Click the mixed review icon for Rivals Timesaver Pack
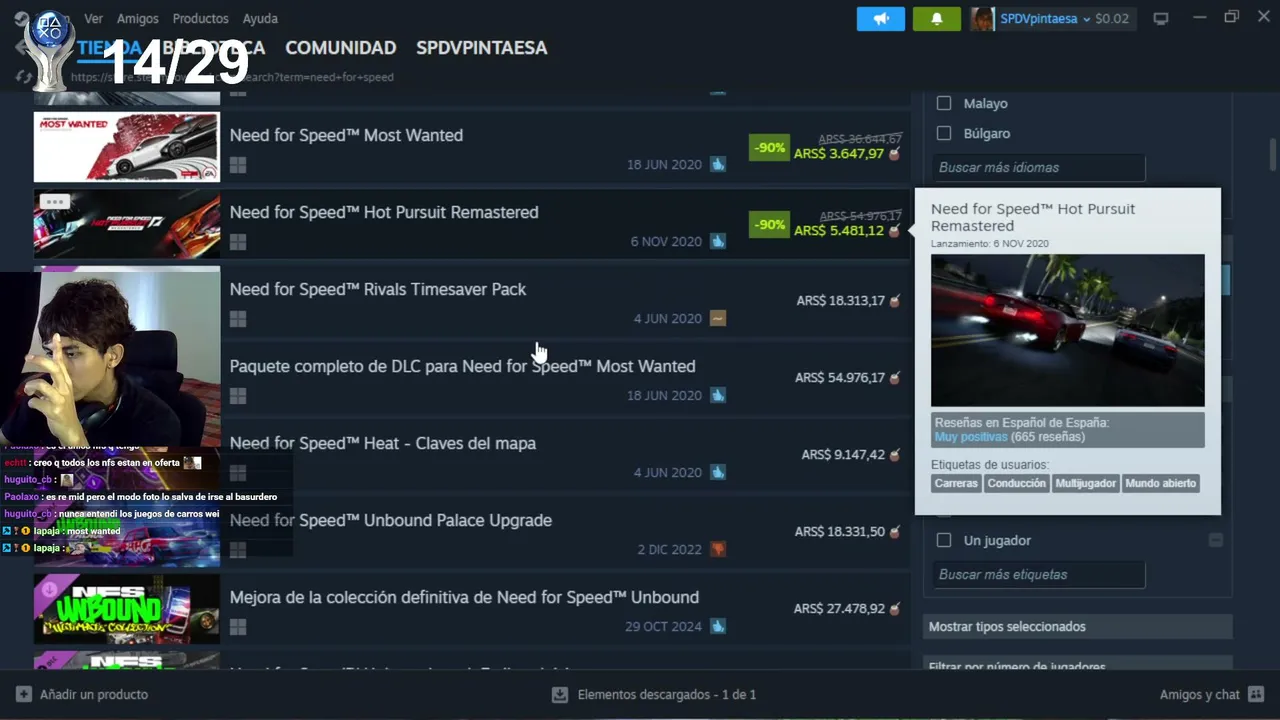This screenshot has height=720, width=1280. 718,318
